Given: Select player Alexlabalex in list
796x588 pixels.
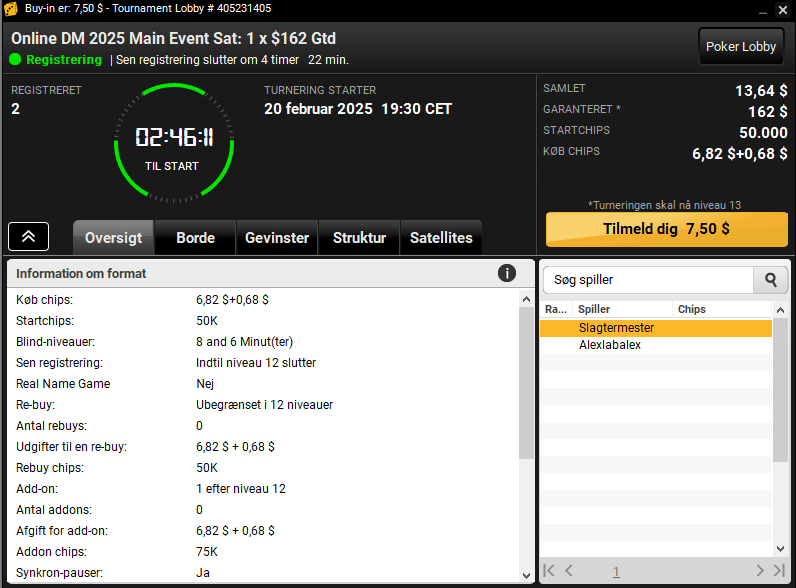Looking at the screenshot, I should [610, 345].
